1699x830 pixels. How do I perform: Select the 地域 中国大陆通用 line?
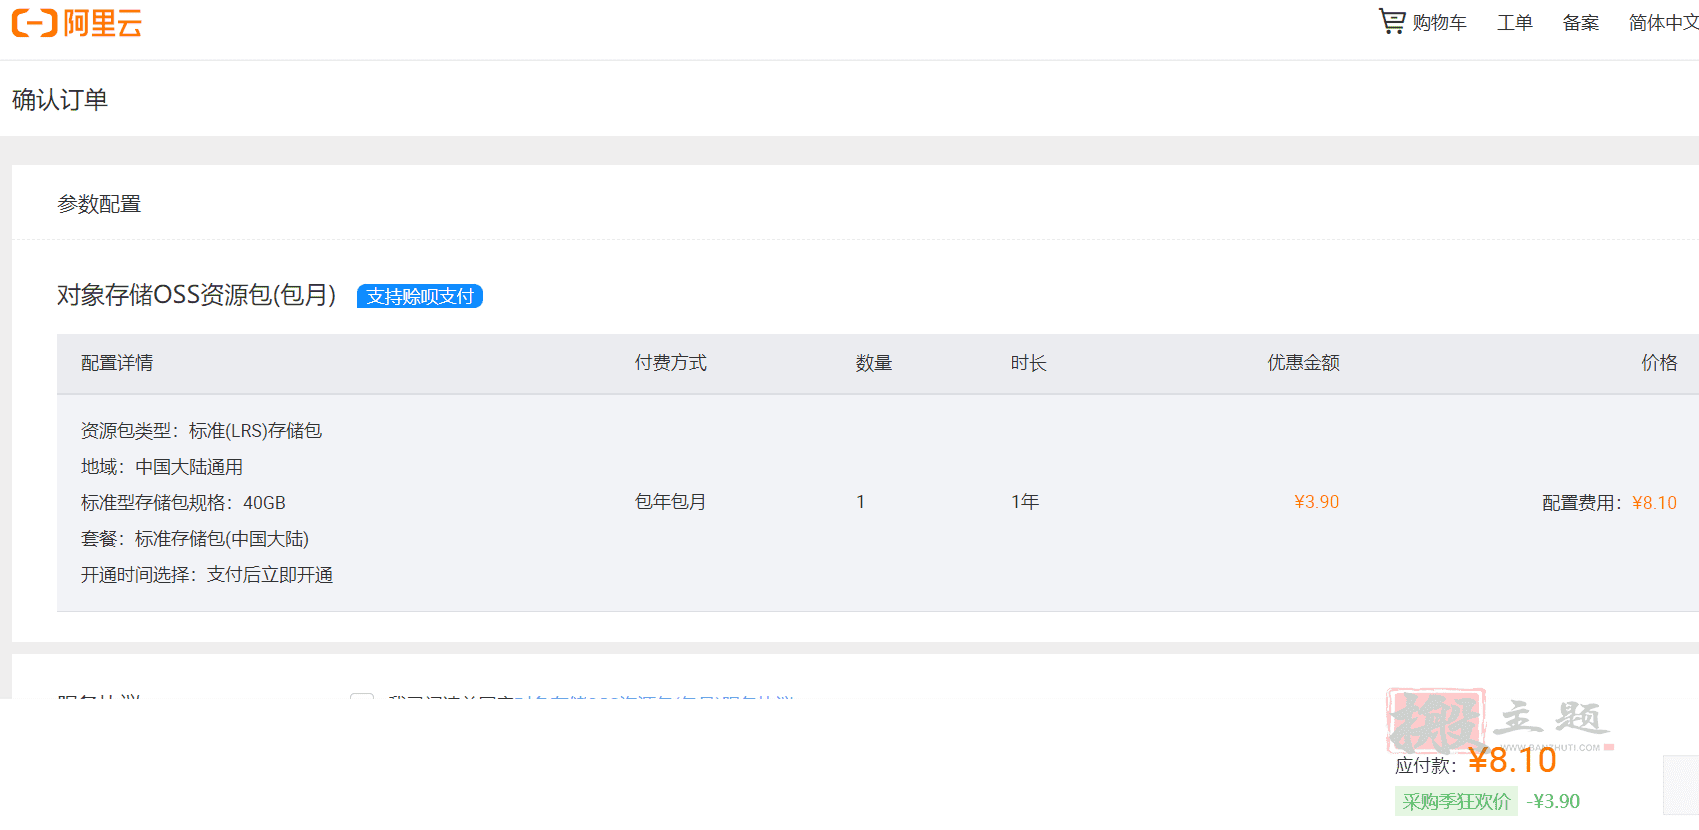click(162, 467)
